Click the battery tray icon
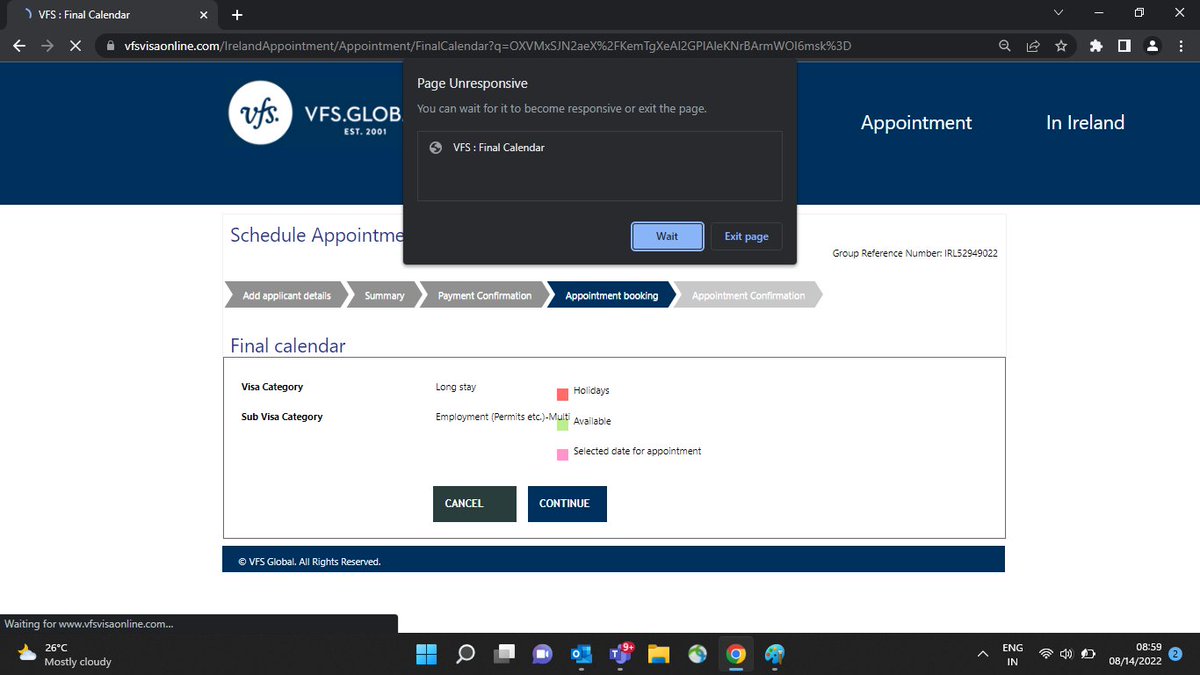 pyautogui.click(x=1088, y=654)
